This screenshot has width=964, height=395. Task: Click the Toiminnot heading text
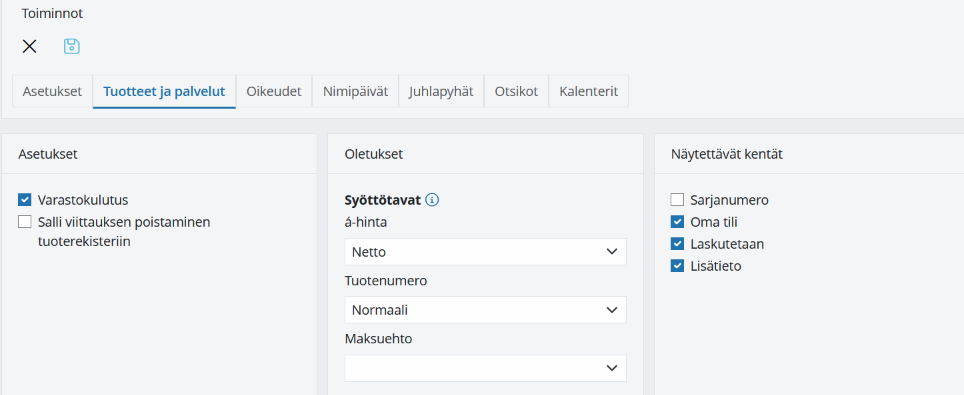coord(52,14)
